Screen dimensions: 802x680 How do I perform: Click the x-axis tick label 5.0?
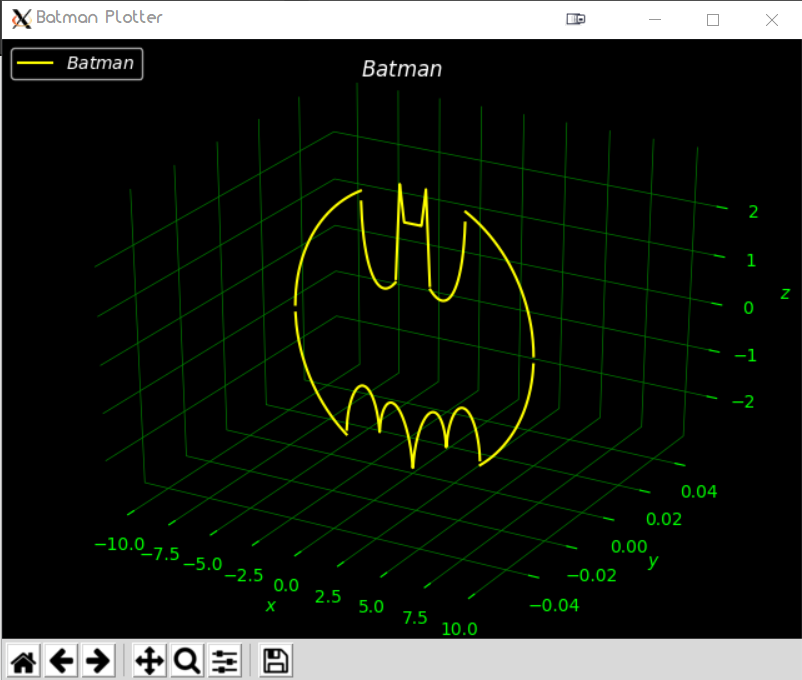[x=371, y=607]
